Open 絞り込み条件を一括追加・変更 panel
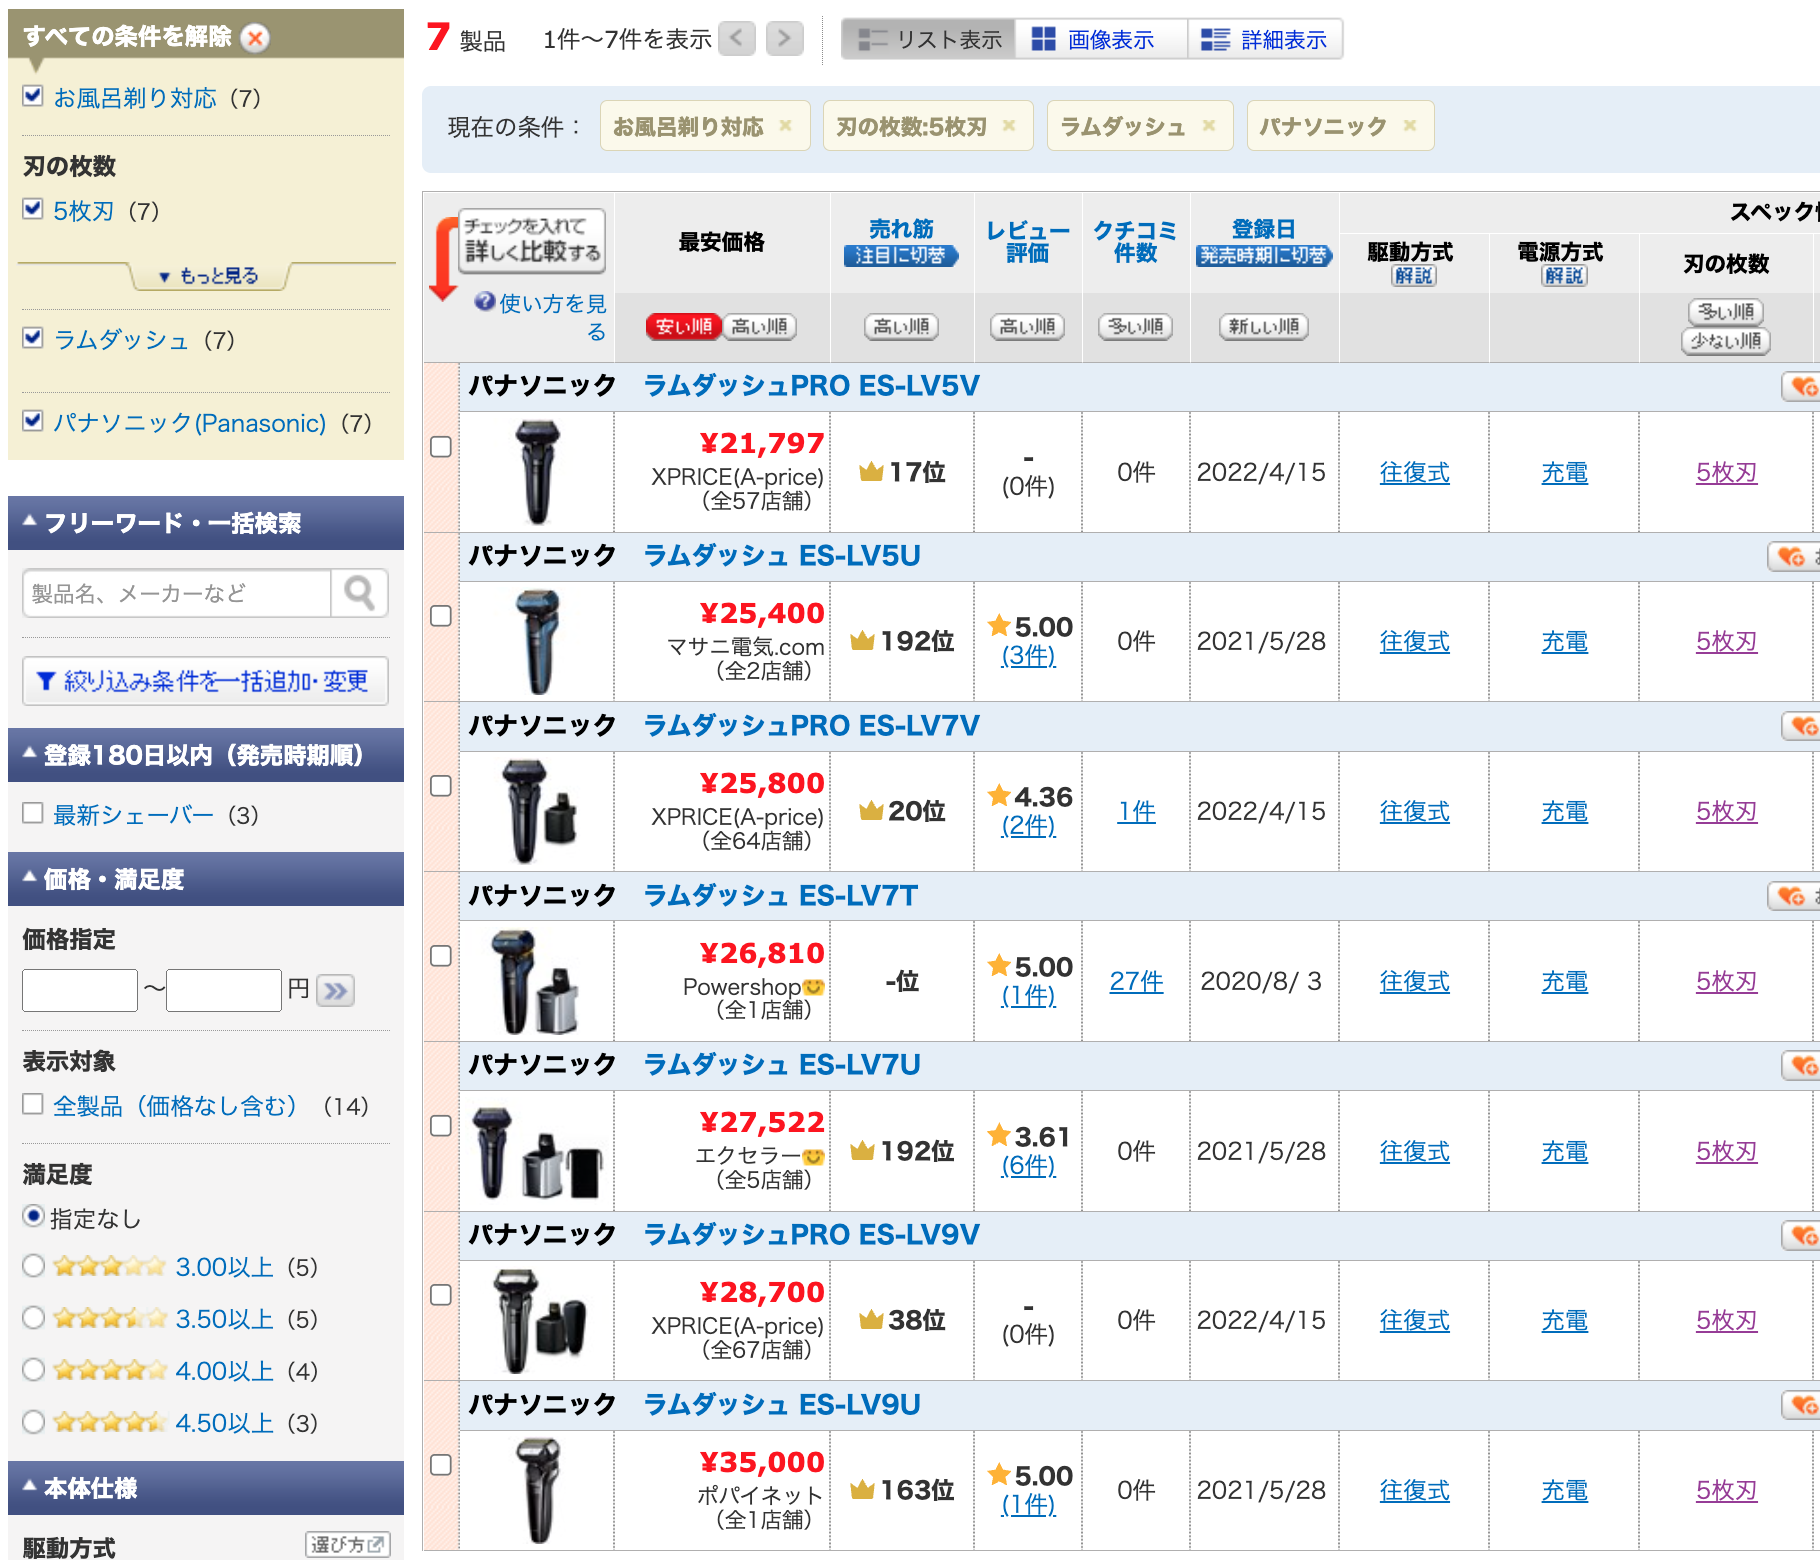 tap(205, 681)
